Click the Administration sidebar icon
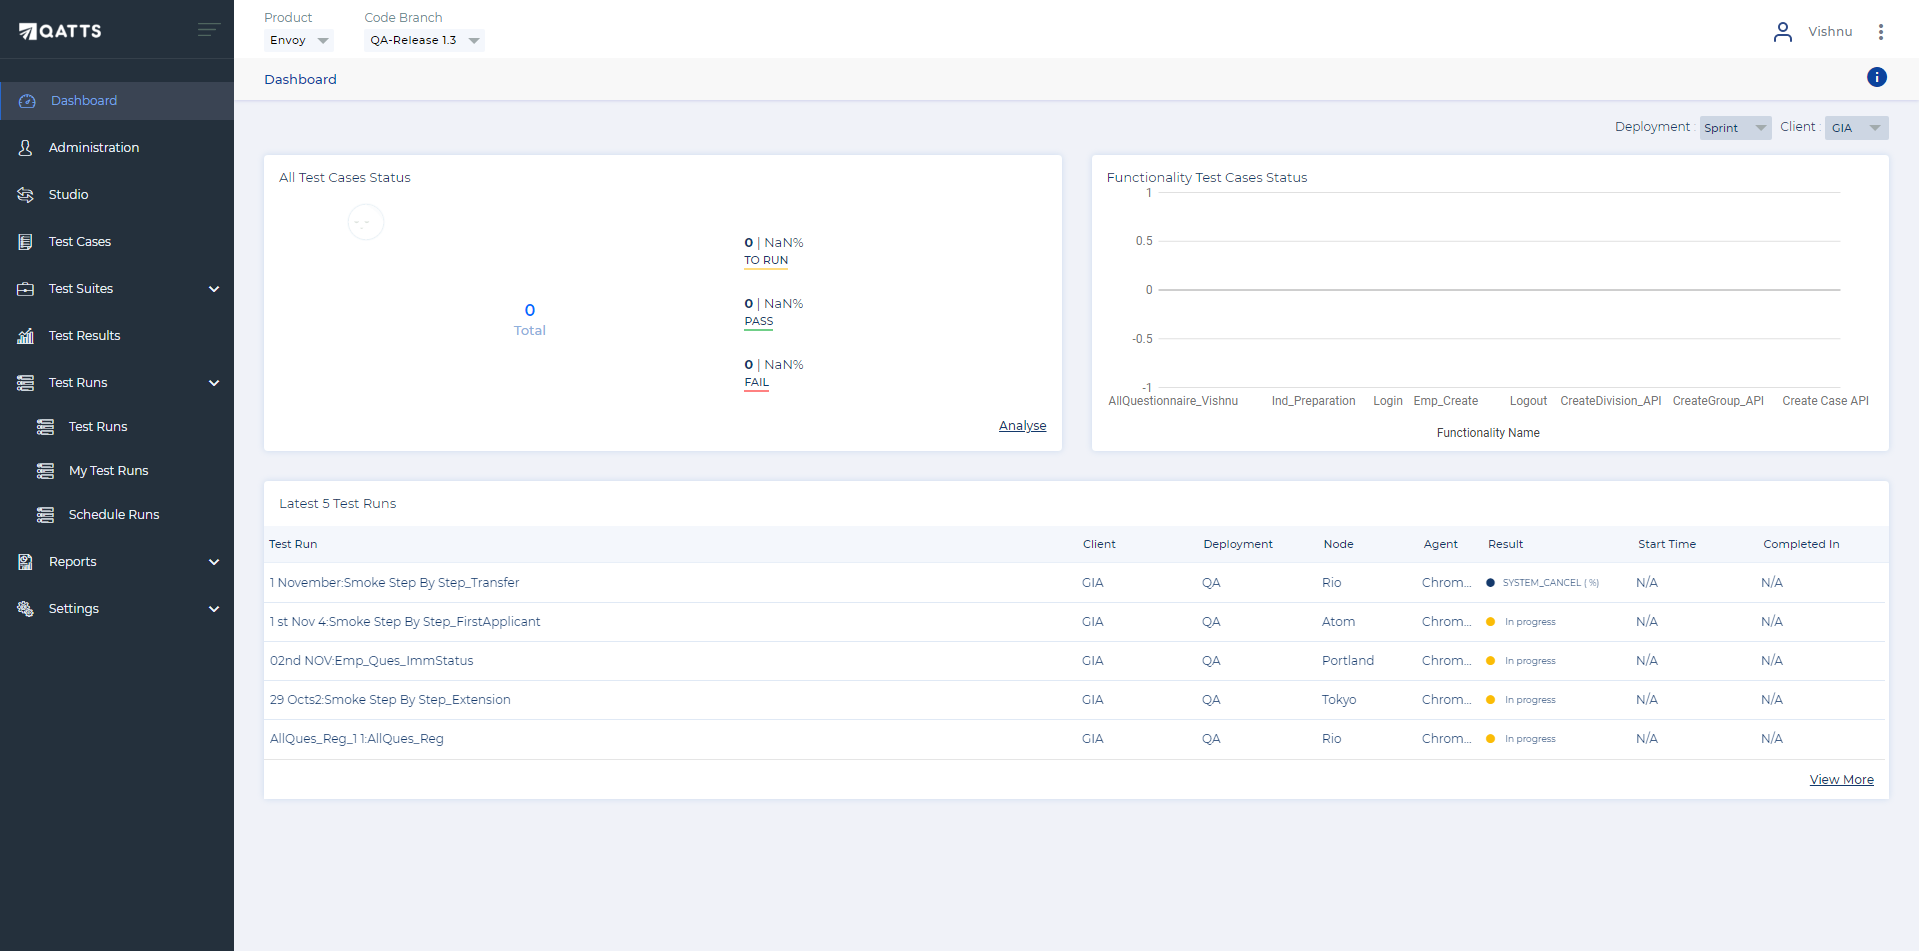 [x=25, y=147]
